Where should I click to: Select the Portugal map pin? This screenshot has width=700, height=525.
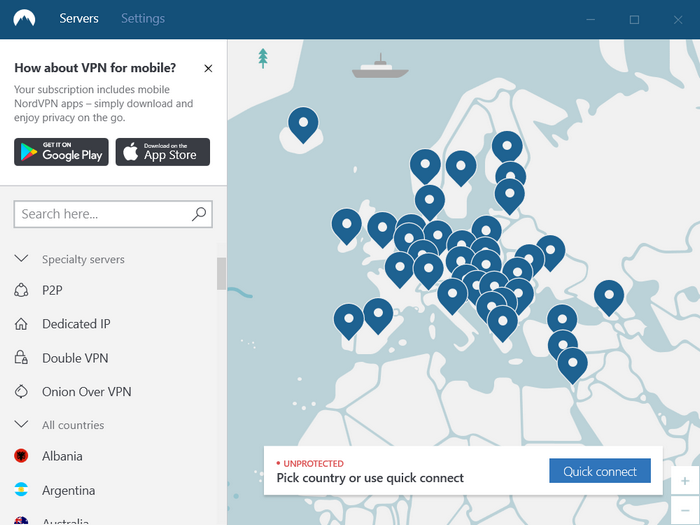coord(349,322)
